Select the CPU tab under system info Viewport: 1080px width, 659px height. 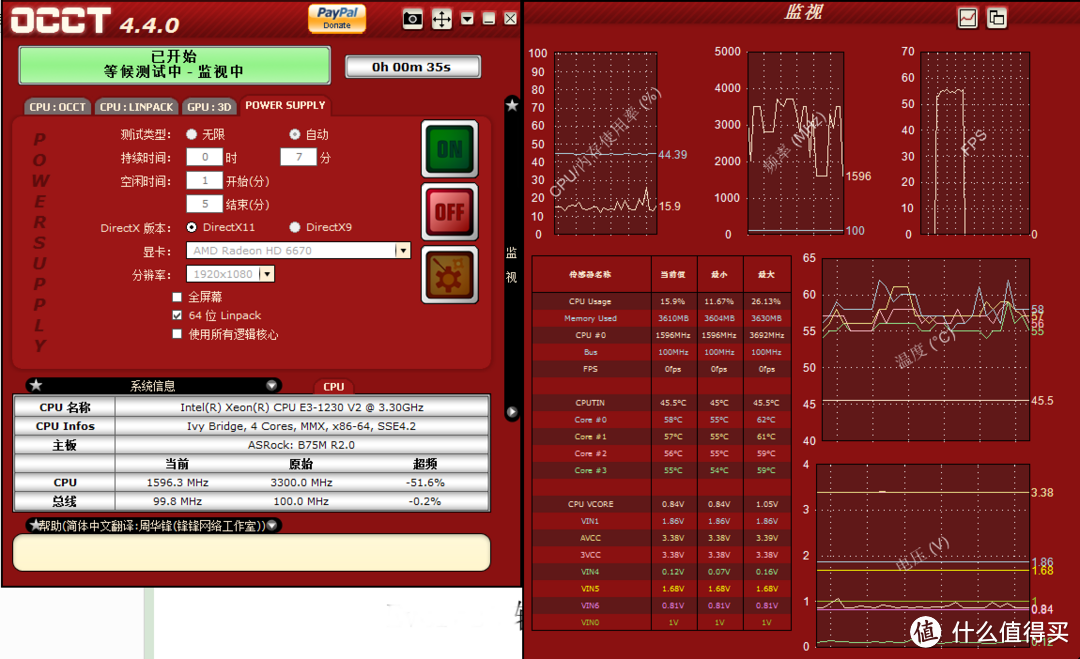(x=334, y=386)
